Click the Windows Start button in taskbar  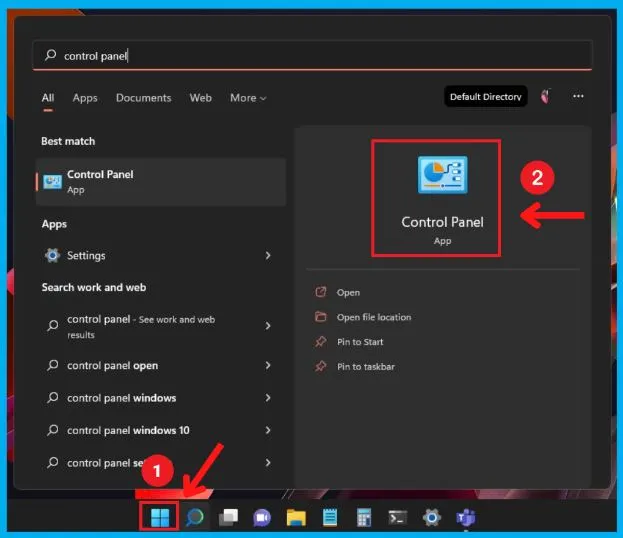point(160,517)
